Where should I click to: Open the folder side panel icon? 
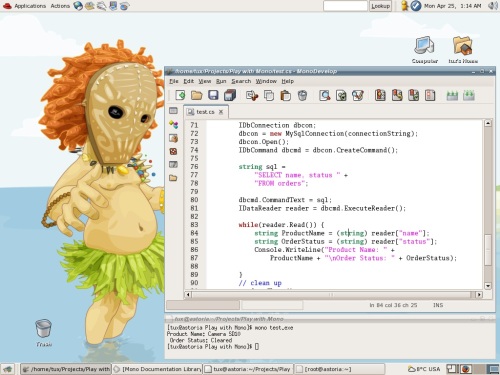(173, 178)
